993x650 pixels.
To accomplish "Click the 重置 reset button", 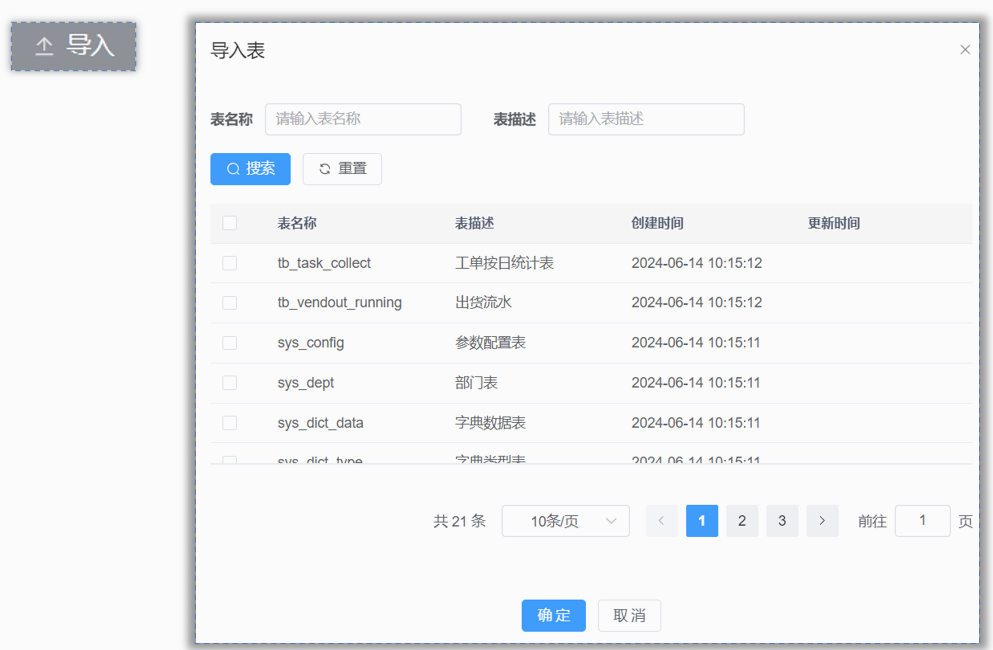I will pyautogui.click(x=342, y=169).
